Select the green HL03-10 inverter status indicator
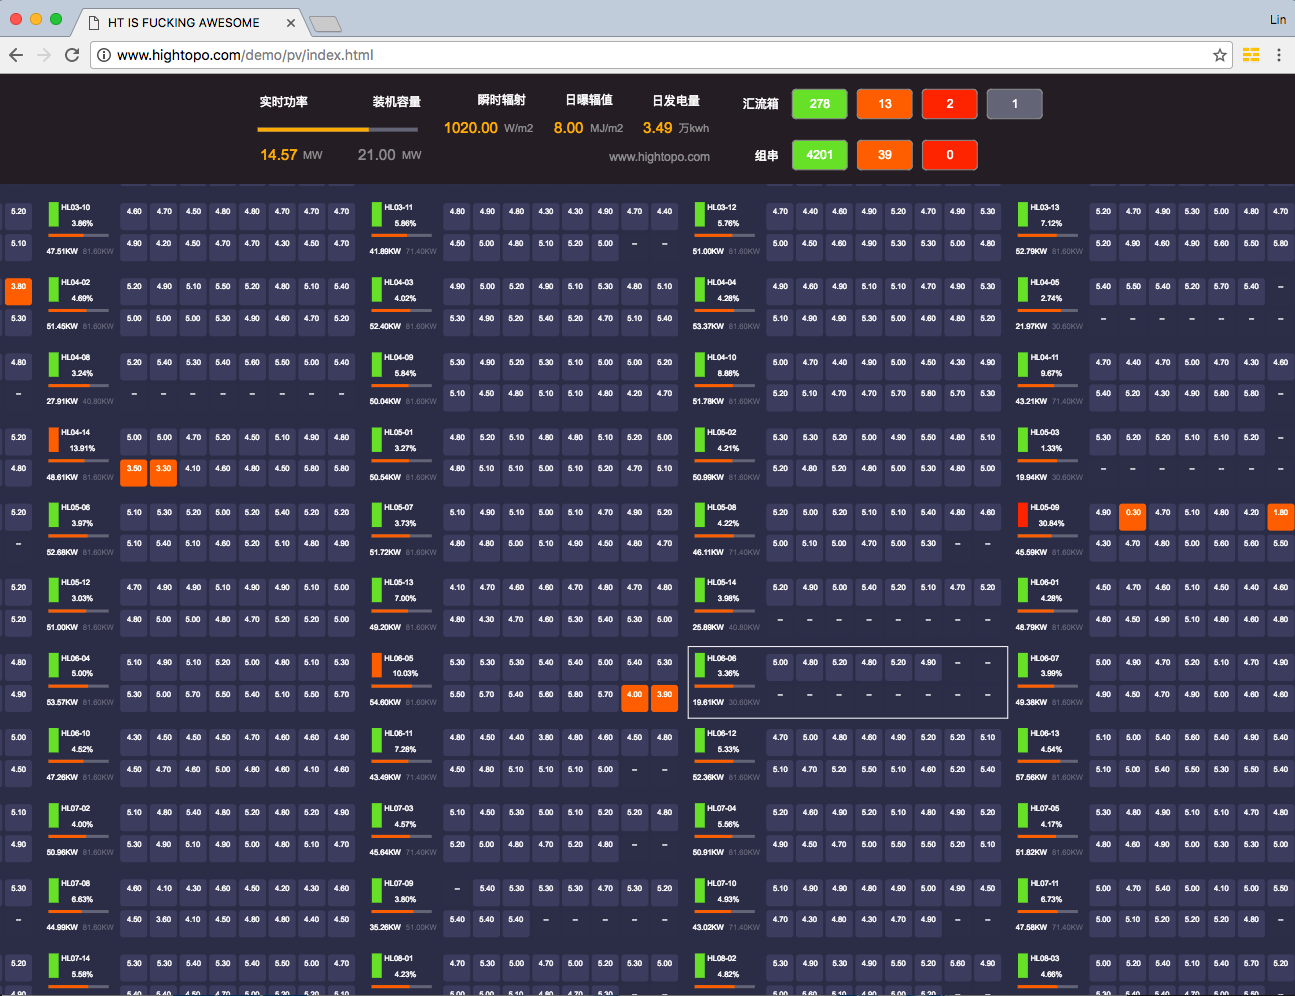The image size is (1295, 996). pos(53,214)
